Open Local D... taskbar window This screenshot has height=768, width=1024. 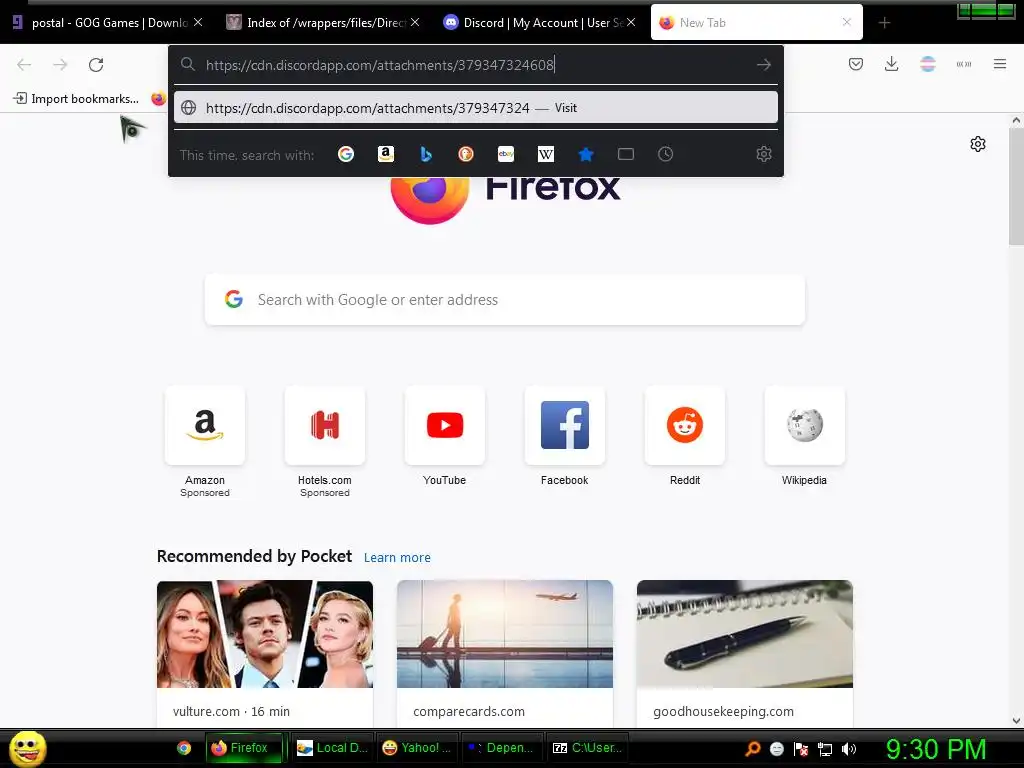(332, 748)
